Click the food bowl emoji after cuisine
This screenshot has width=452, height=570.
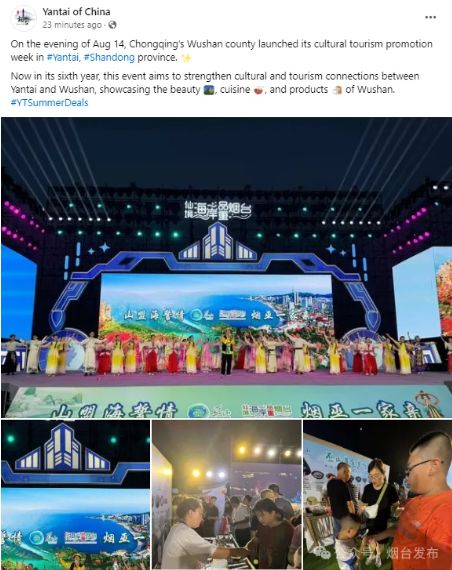pyautogui.click(x=259, y=90)
